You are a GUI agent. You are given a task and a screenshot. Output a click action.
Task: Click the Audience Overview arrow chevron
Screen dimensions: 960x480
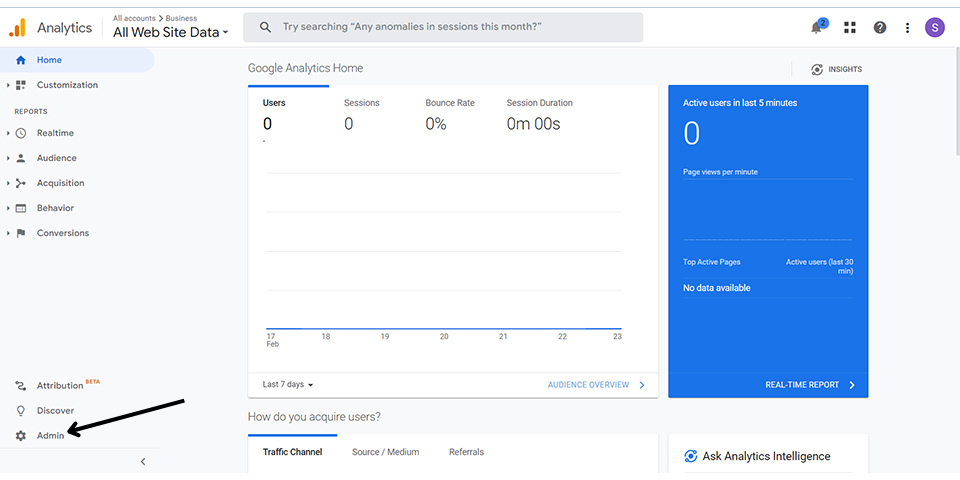[642, 385]
